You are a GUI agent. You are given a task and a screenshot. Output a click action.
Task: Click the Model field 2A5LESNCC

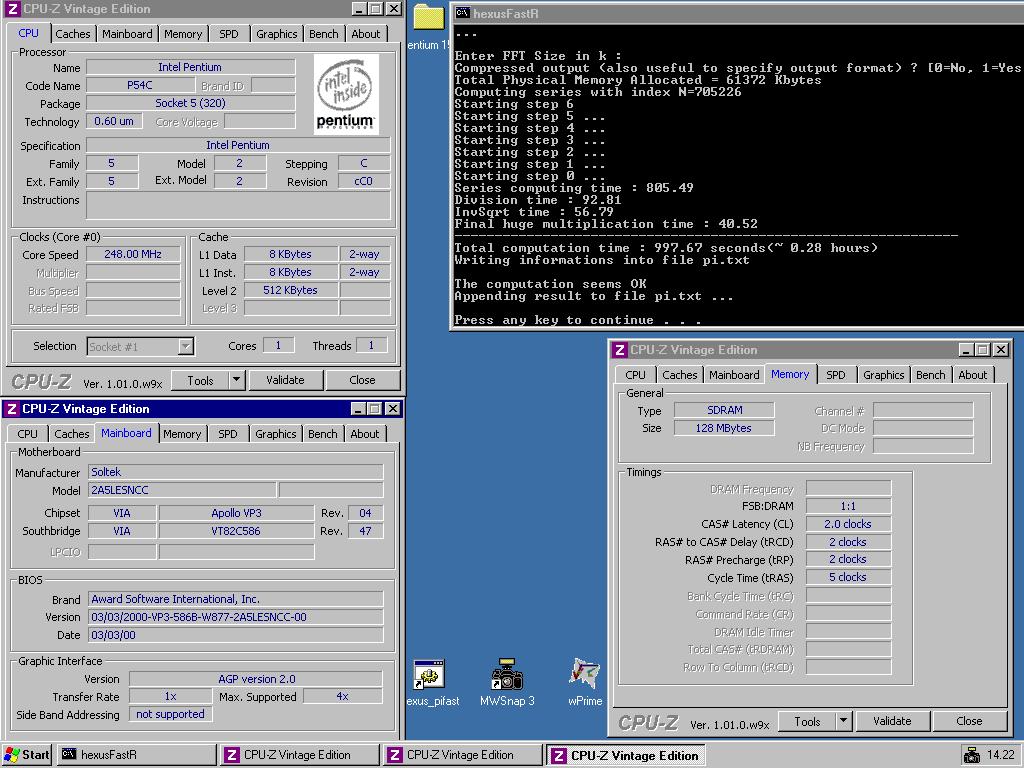click(182, 490)
